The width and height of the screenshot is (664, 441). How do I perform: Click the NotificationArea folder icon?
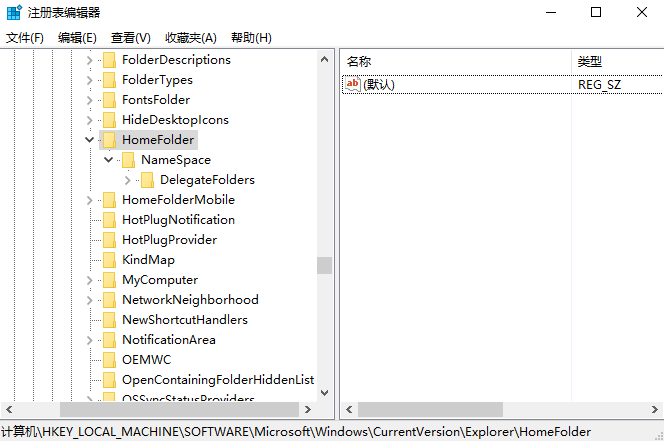[x=109, y=339]
